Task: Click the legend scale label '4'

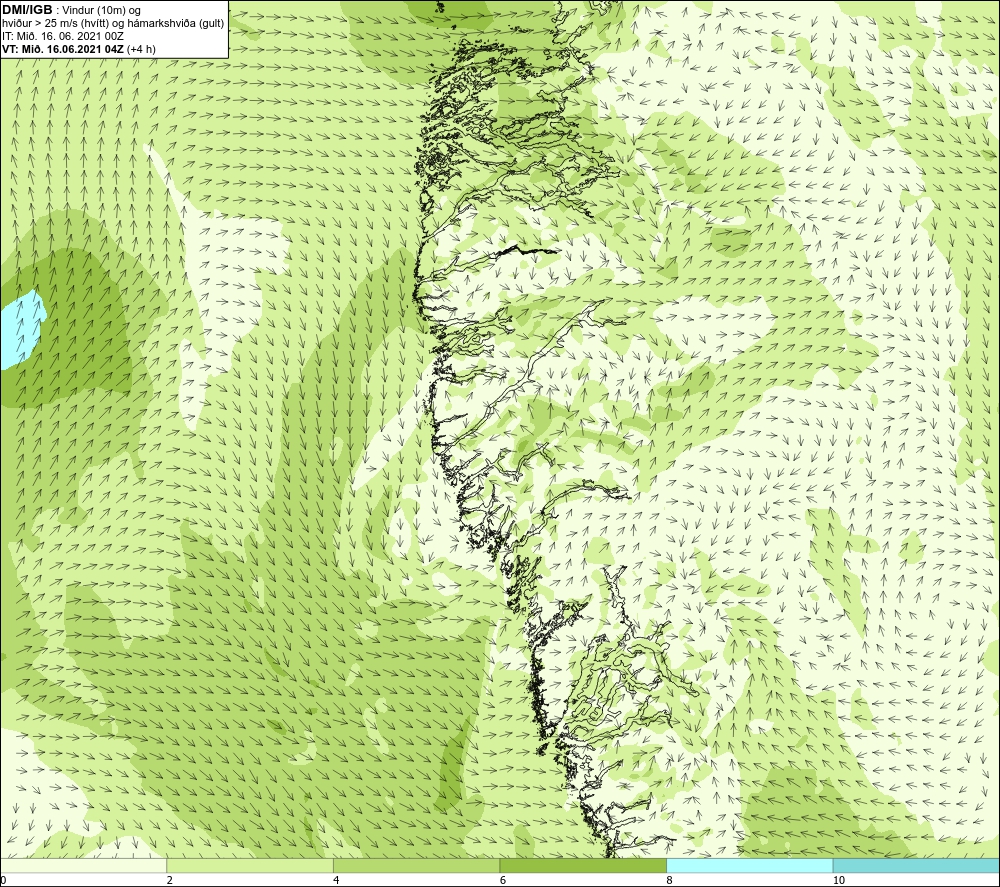Action: (x=337, y=880)
